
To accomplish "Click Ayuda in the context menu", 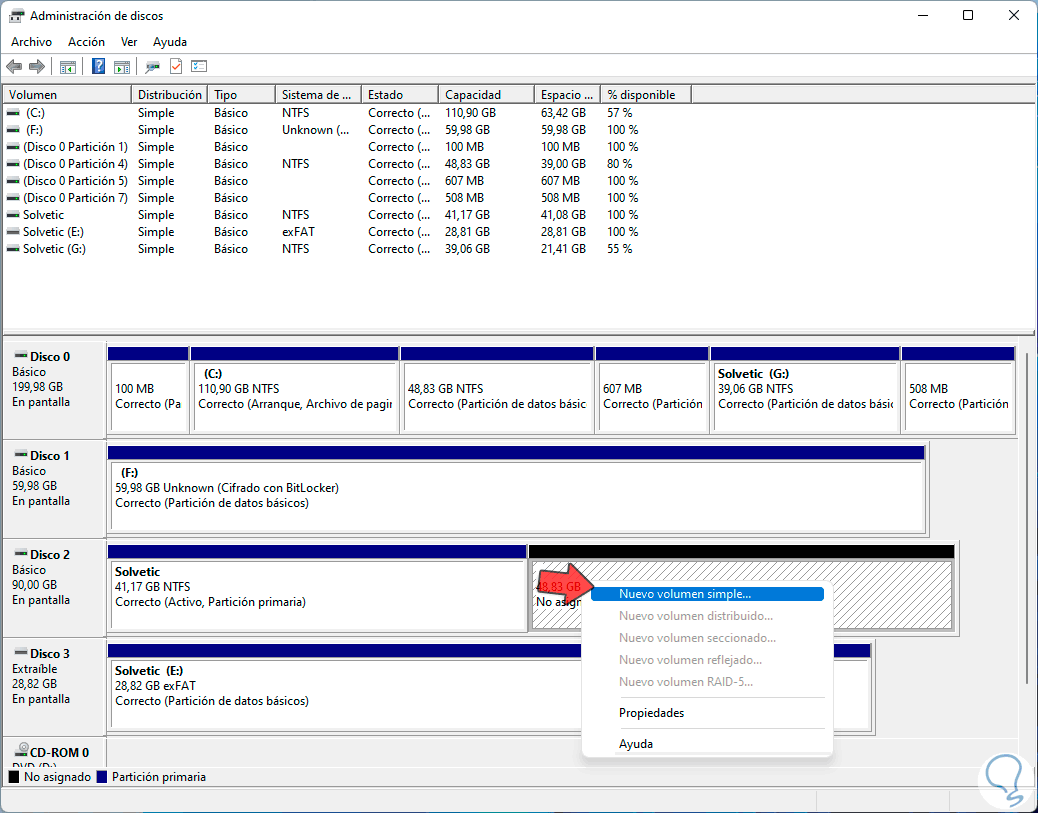I will coord(635,744).
